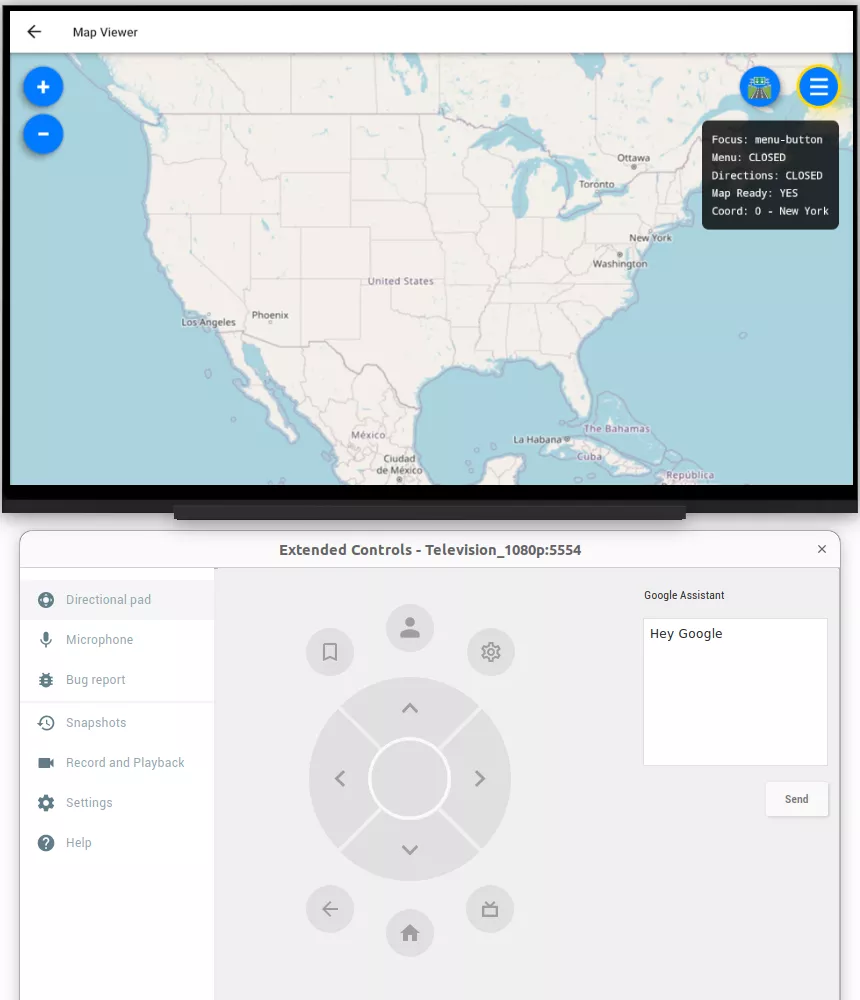Screen dimensions: 860x1000
Task: Select the Microphone icon in the sidebar
Action: point(44,639)
